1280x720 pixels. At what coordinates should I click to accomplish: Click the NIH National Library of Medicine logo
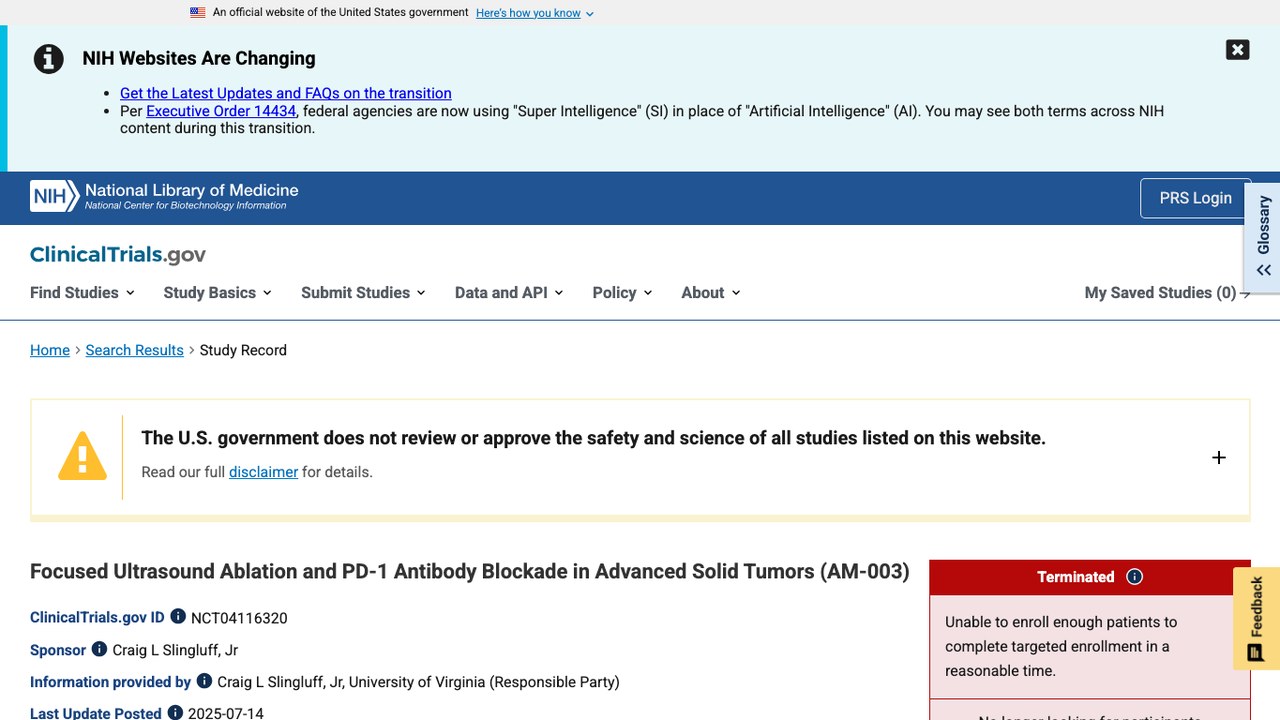point(164,196)
